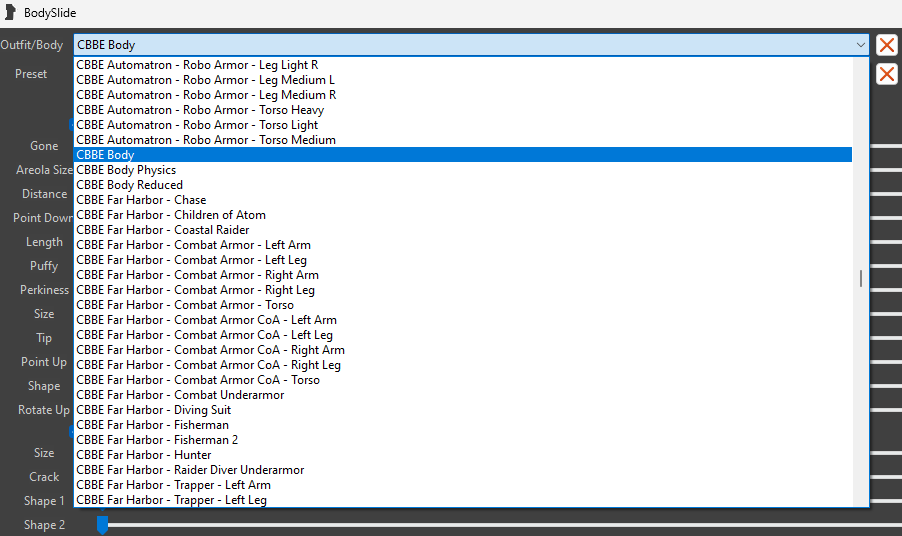This screenshot has height=536, width=902.
Task: Select Far Harbor Combat Armor - Left Leg
Action: [x=463, y=260]
